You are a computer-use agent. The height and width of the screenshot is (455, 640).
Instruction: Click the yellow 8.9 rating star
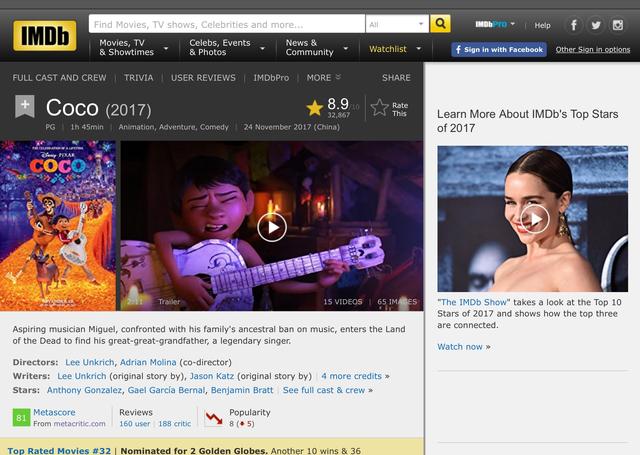(x=315, y=108)
